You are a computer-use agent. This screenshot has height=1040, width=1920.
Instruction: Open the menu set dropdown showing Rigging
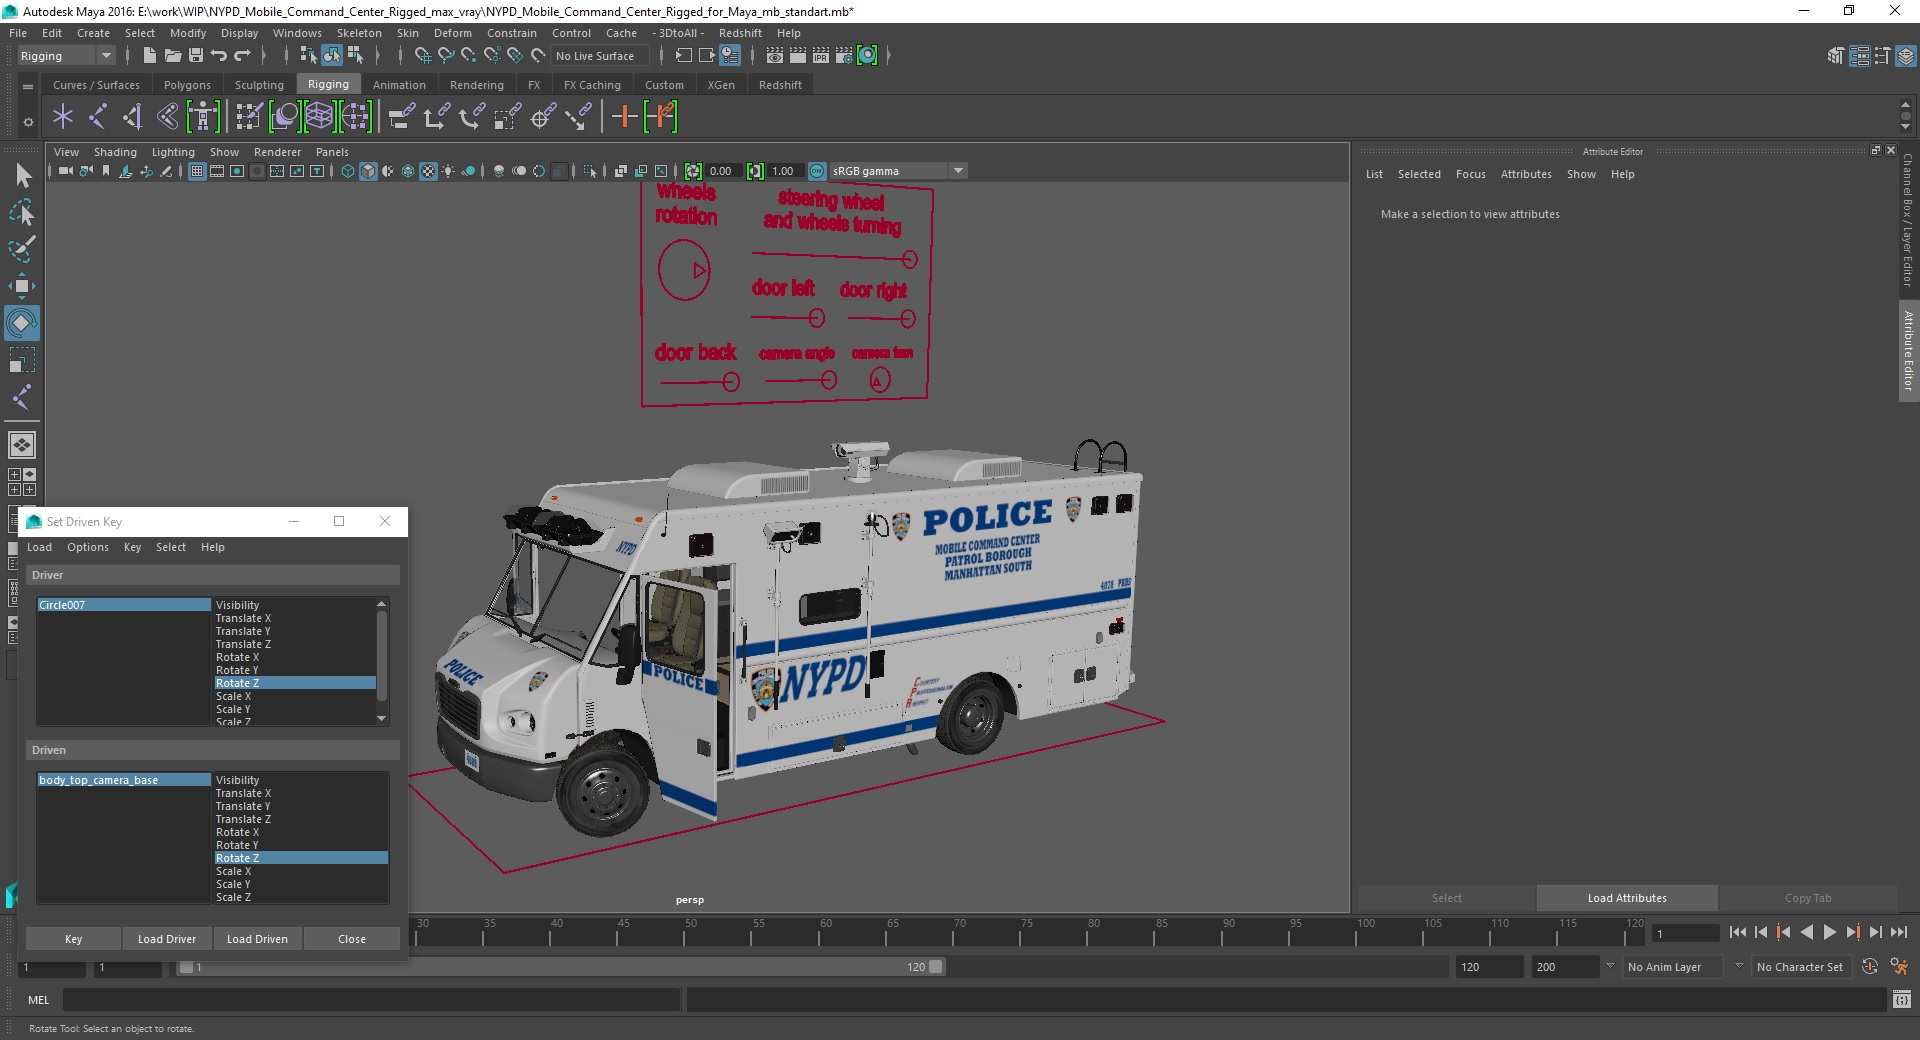(x=66, y=56)
